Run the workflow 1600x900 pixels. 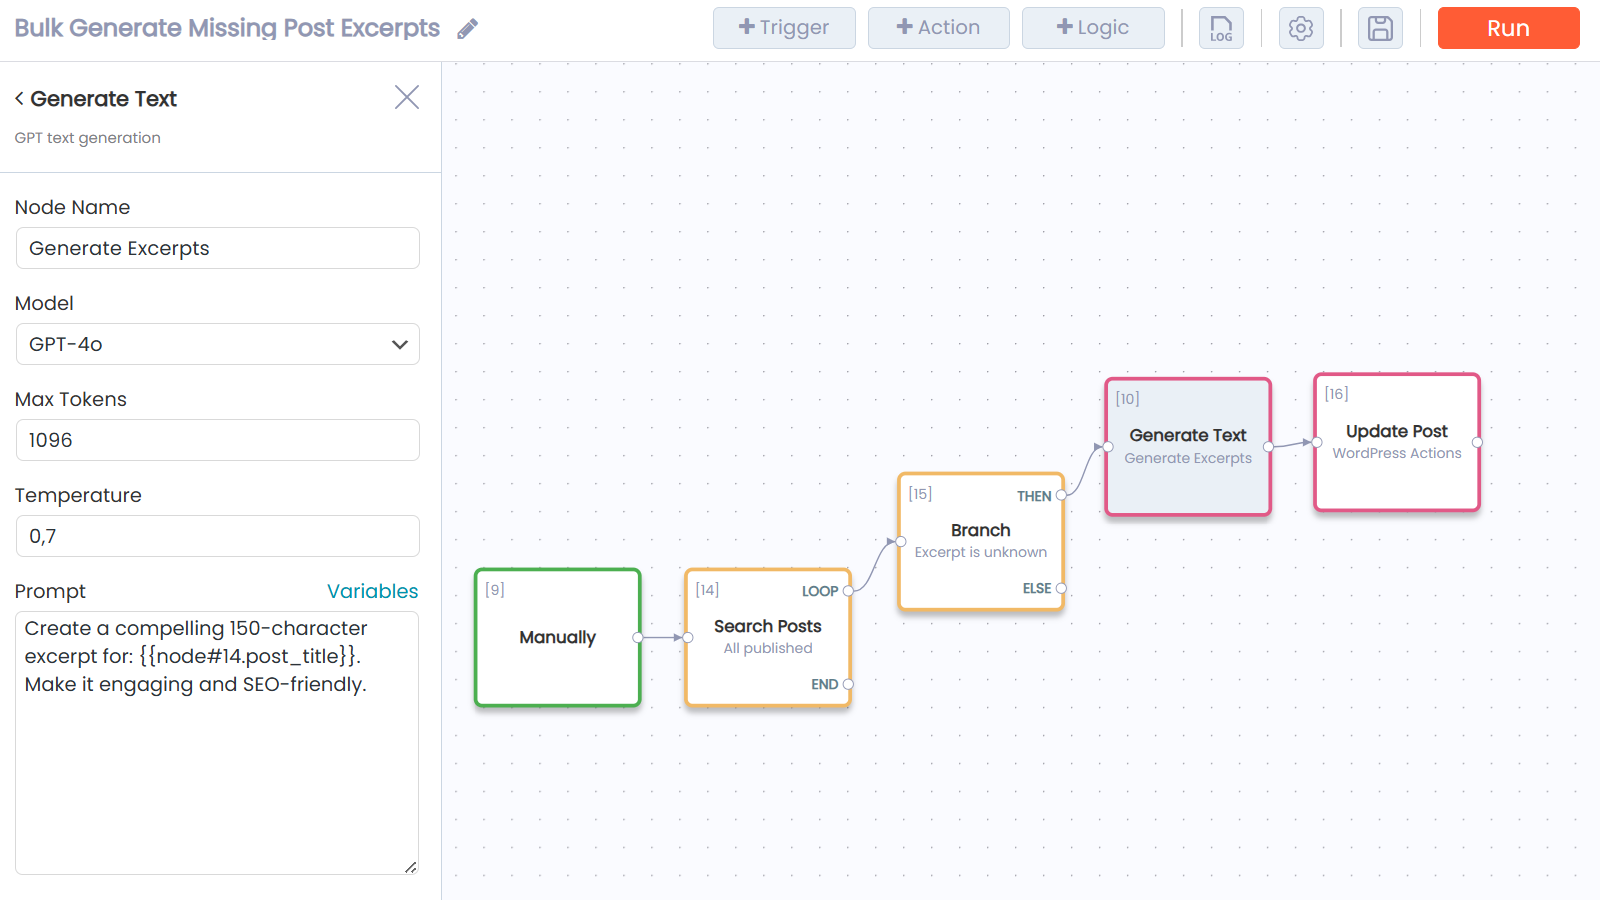click(x=1508, y=28)
